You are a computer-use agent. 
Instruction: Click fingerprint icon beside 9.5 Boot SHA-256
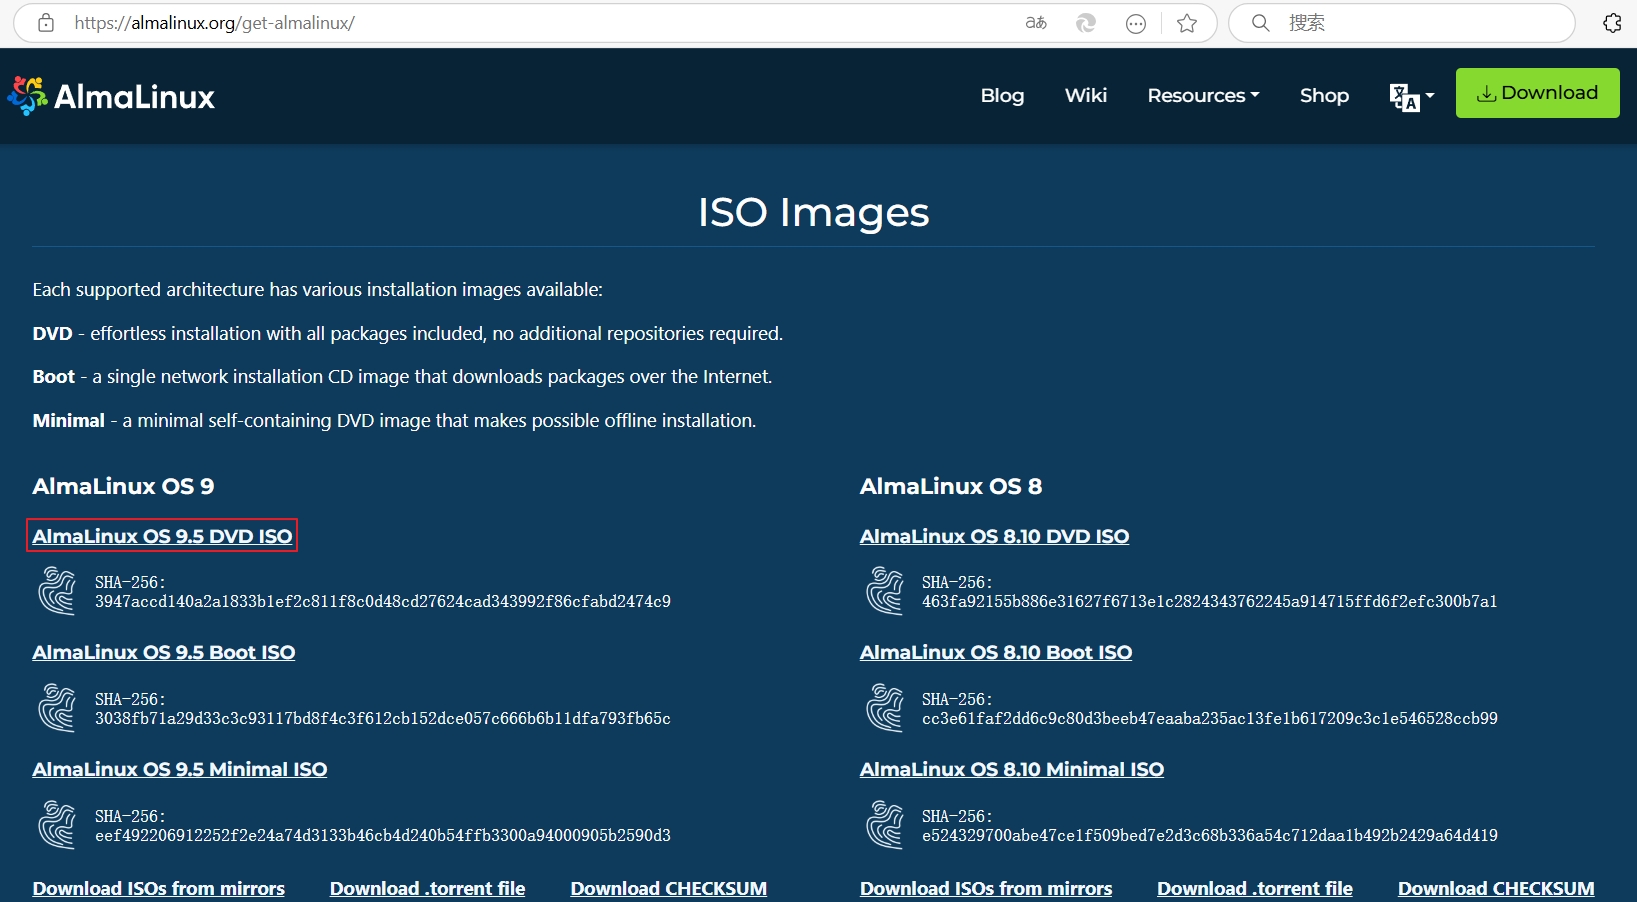[x=57, y=708]
